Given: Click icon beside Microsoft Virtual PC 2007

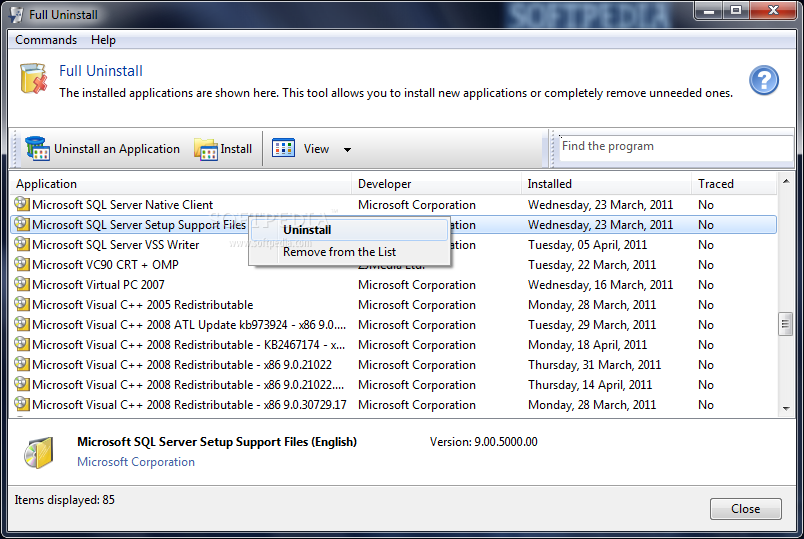Looking at the screenshot, I should point(22,284).
